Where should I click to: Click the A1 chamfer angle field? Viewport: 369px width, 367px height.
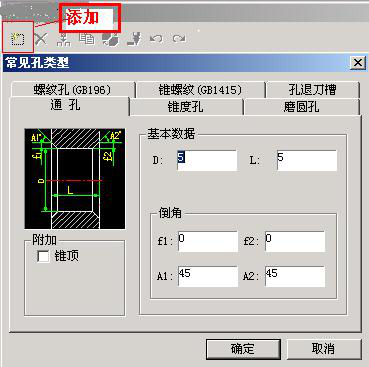208,276
